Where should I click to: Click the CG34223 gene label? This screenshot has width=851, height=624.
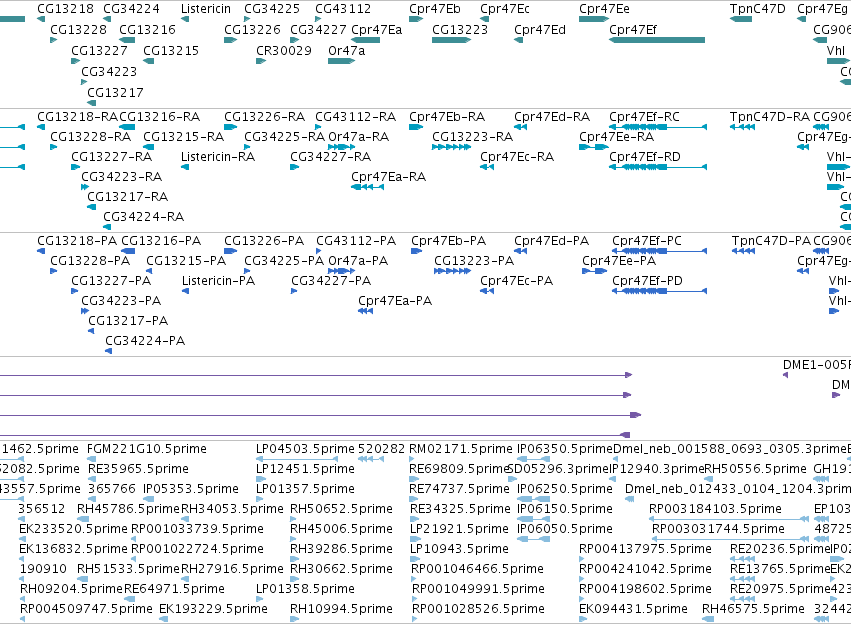point(109,72)
